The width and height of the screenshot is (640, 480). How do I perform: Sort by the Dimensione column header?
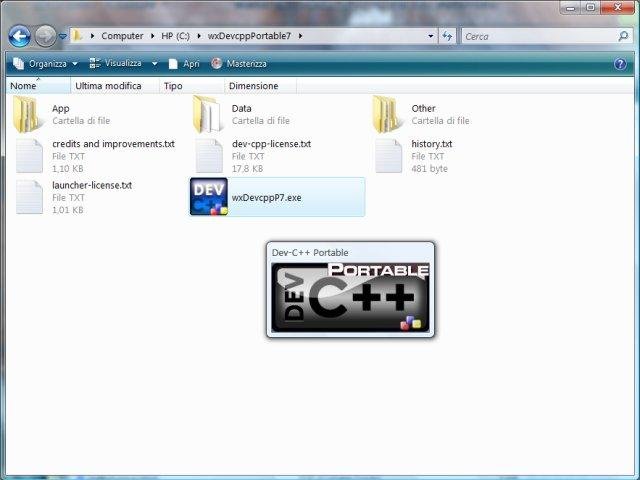tap(260, 86)
